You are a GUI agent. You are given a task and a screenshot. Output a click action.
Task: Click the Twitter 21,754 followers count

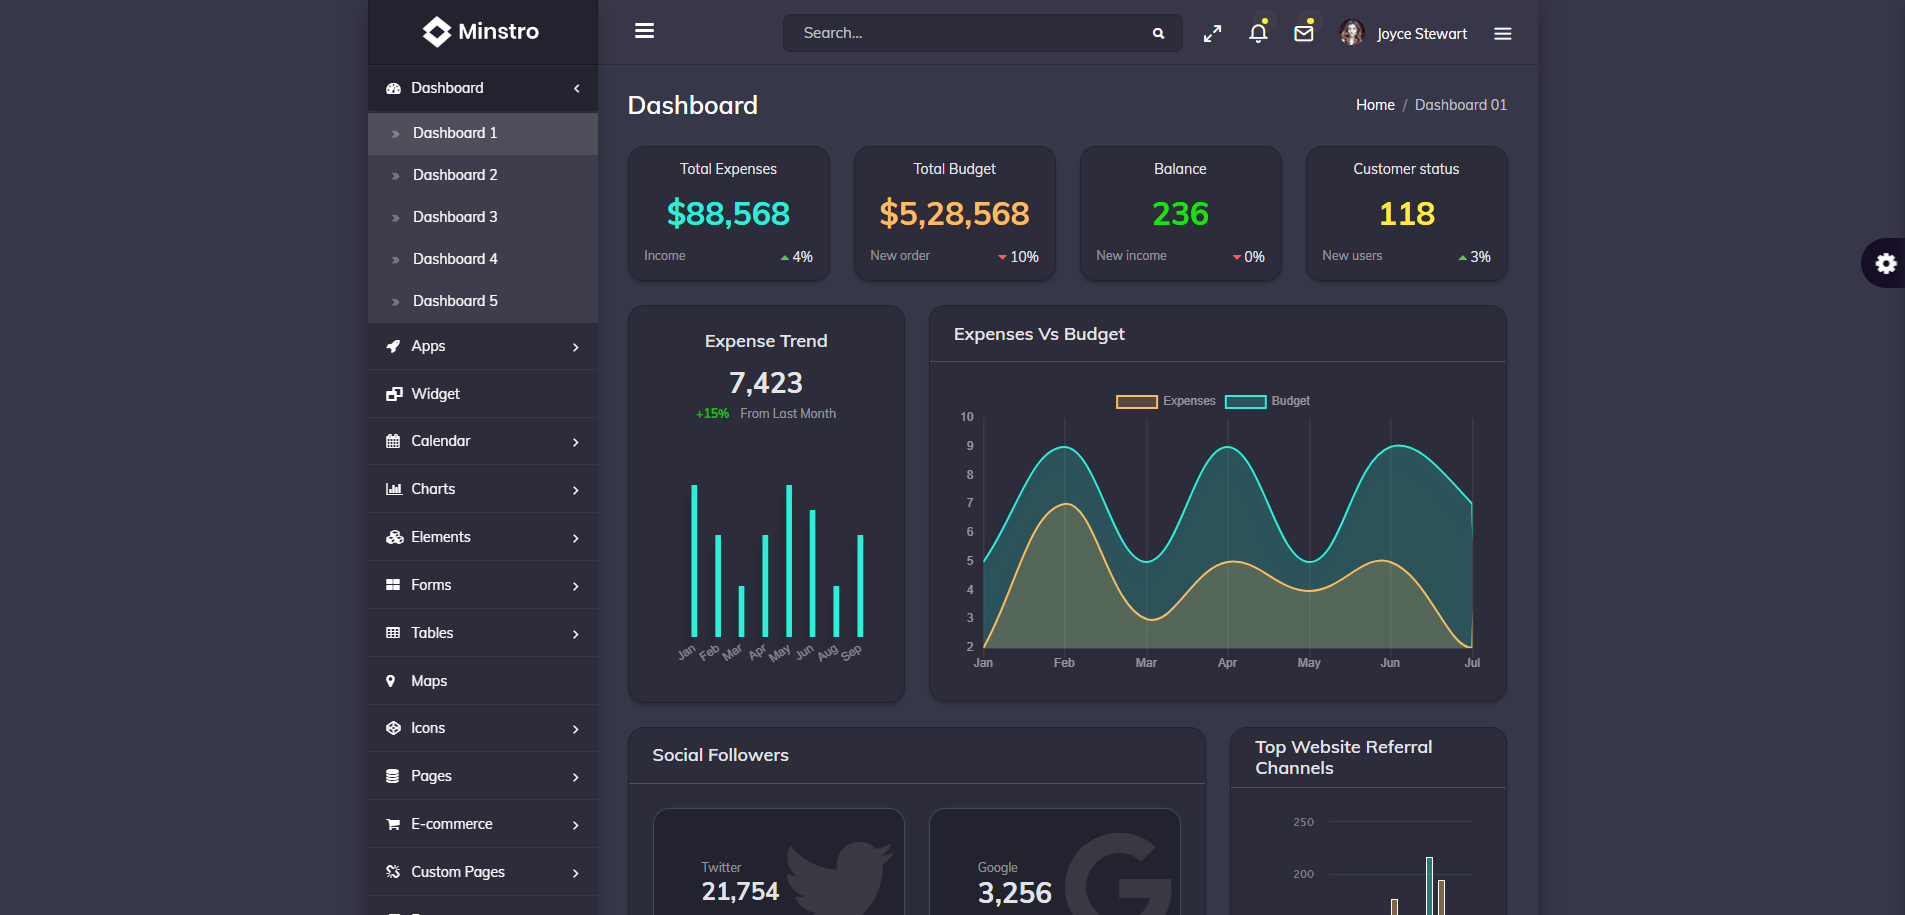click(740, 892)
